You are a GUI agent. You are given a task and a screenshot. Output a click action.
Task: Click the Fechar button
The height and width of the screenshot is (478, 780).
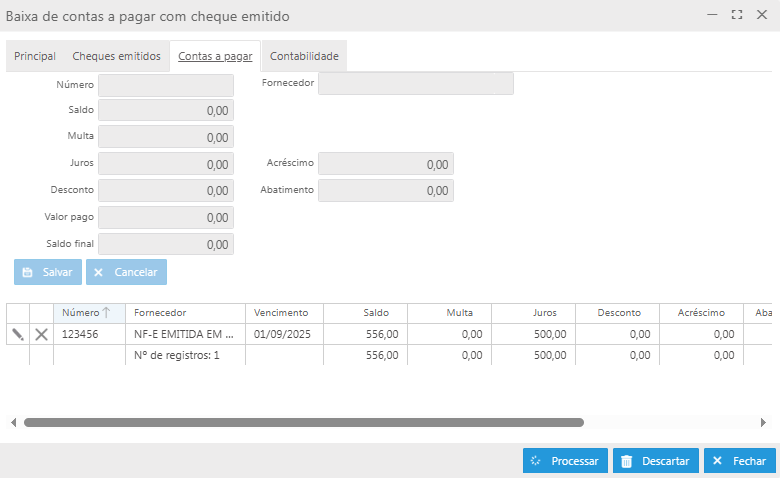[740, 461]
